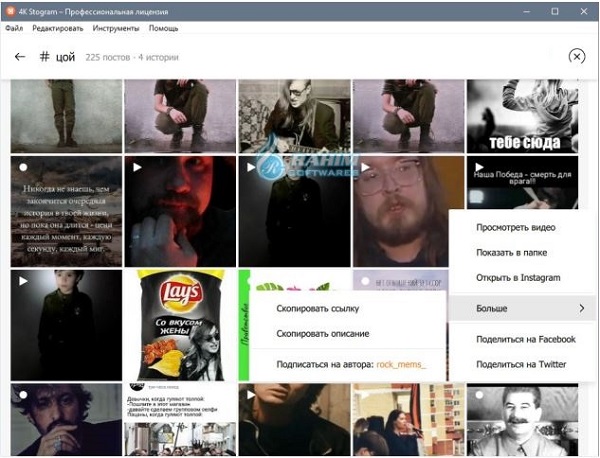Click the 225 постов count text
This screenshot has height=458, width=600.
[x=108, y=57]
